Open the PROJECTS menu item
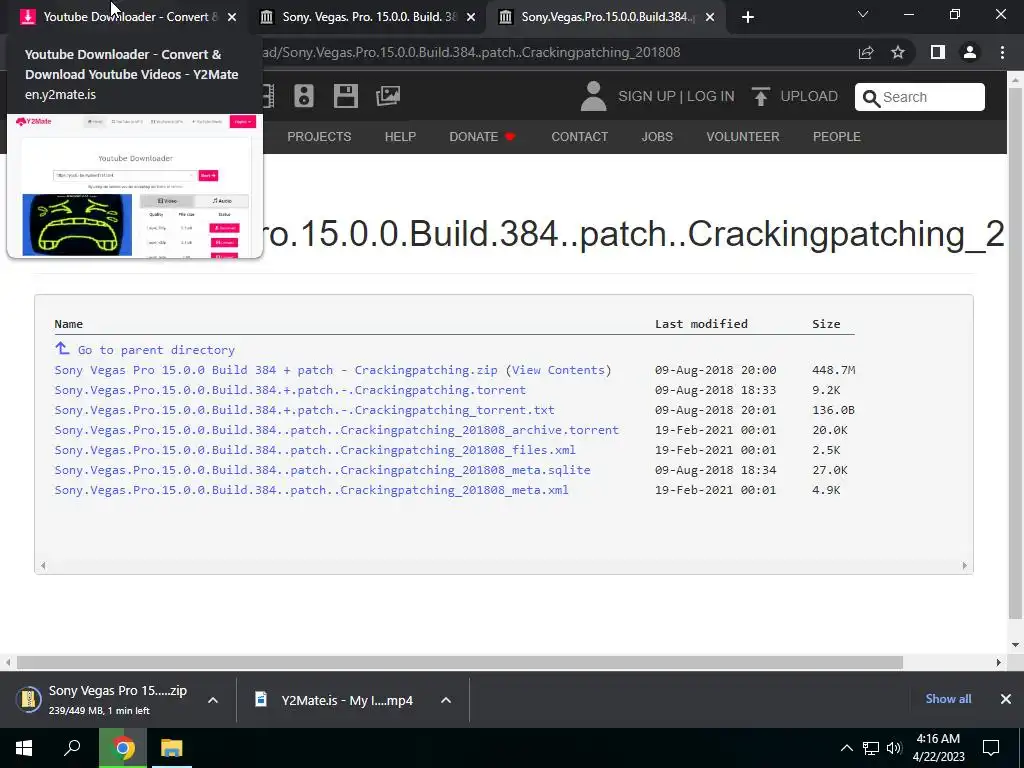This screenshot has width=1024, height=768. 319,136
